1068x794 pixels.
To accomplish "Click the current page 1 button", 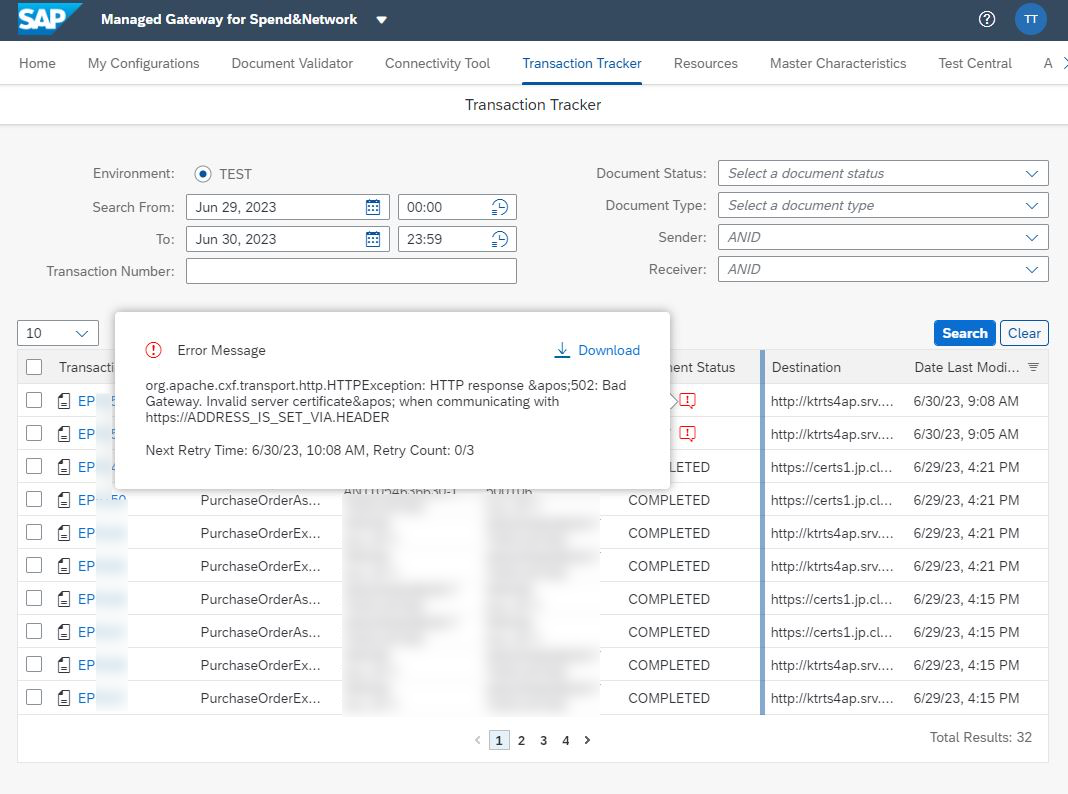I will pos(499,740).
